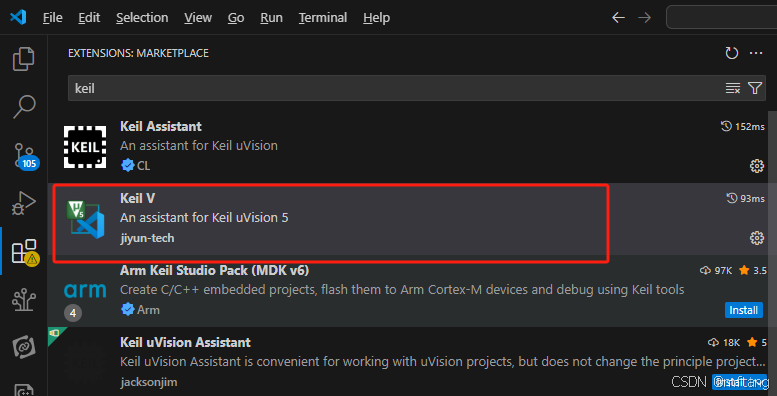This screenshot has width=777, height=396.
Task: Open the Run and Debug view
Action: click(x=23, y=202)
